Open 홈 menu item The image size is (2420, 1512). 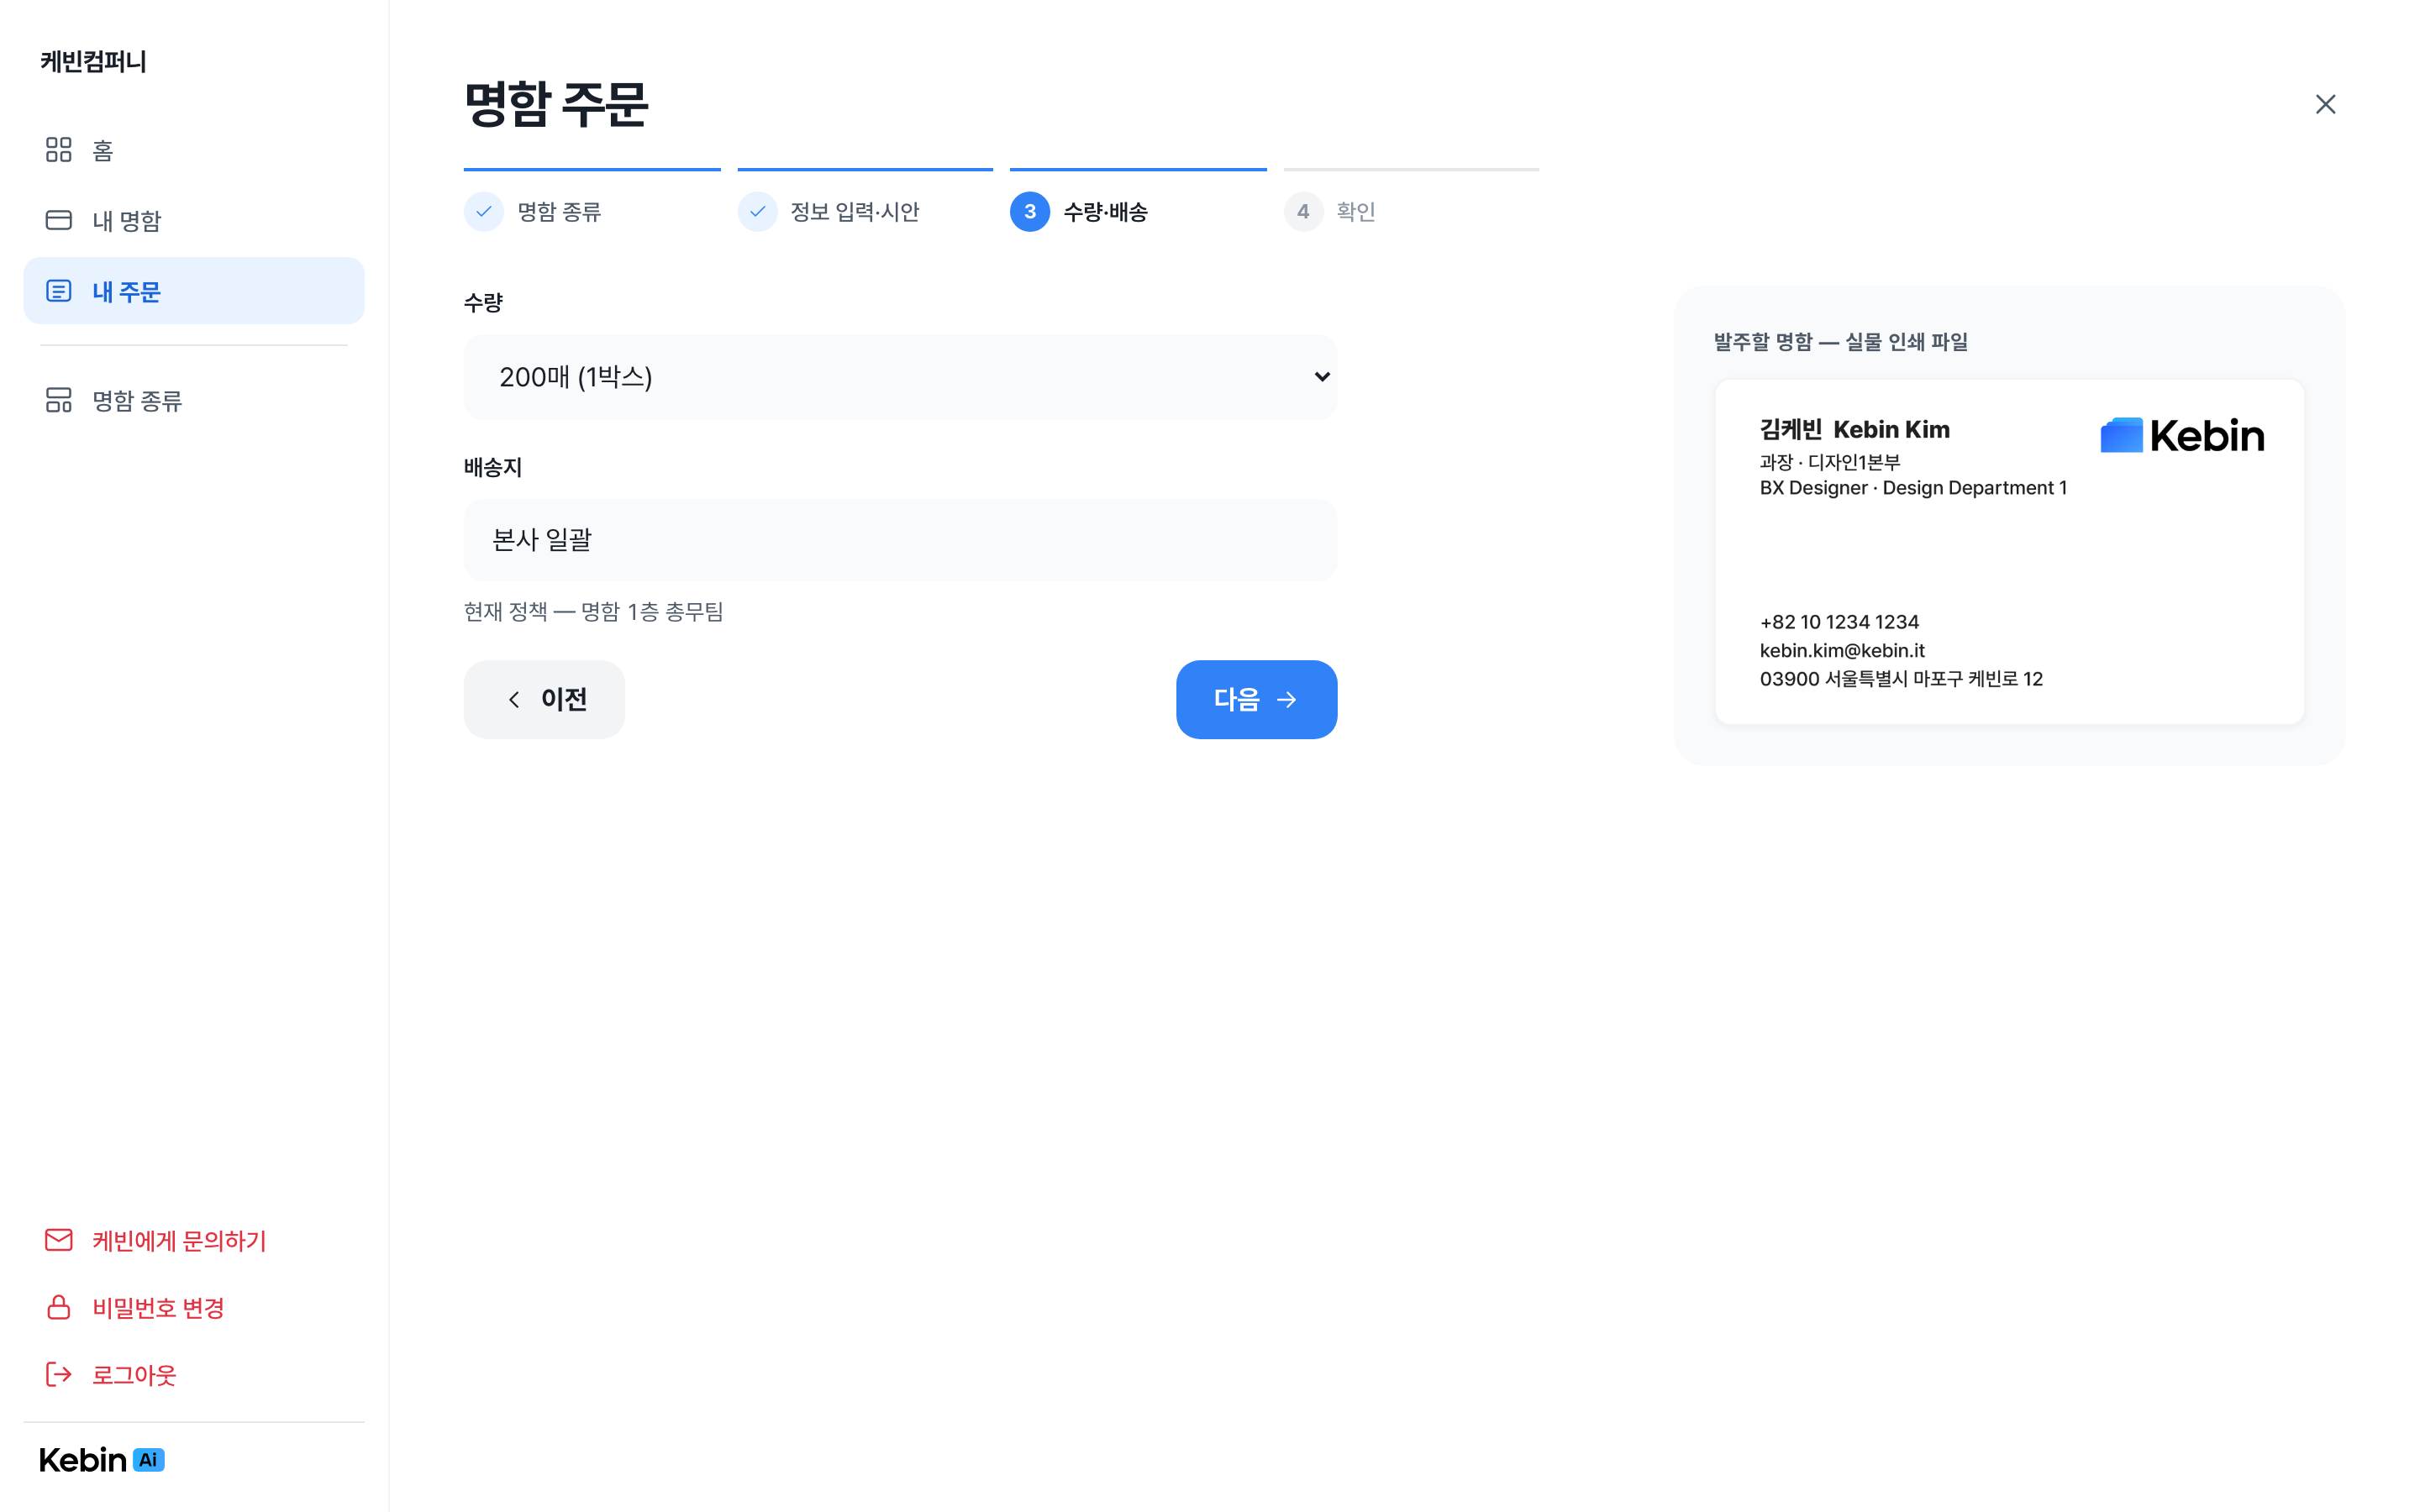point(194,150)
